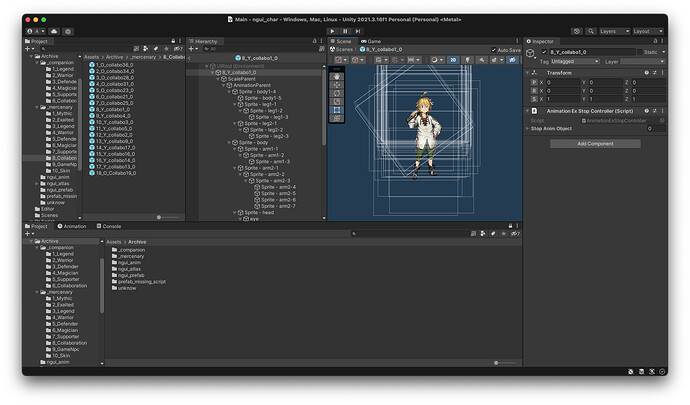Image resolution: width=690 pixels, height=405 pixels.
Task: Toggle scene visibility icon in Scene toolbar
Action: [512, 60]
